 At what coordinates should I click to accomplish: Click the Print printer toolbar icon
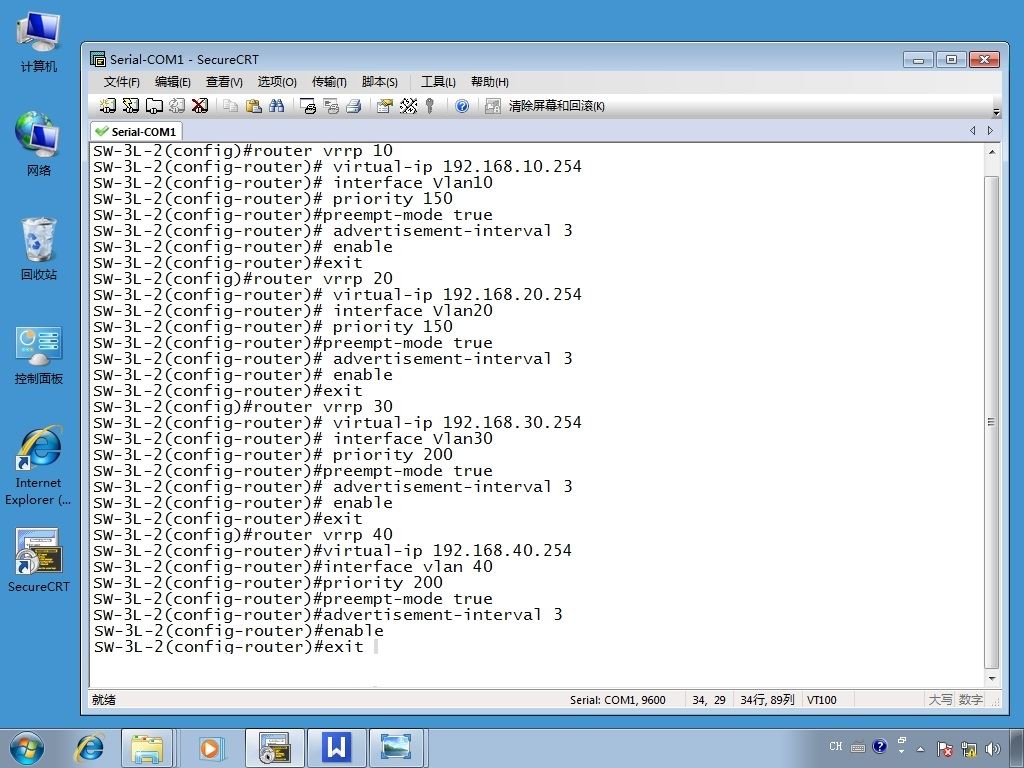click(354, 106)
